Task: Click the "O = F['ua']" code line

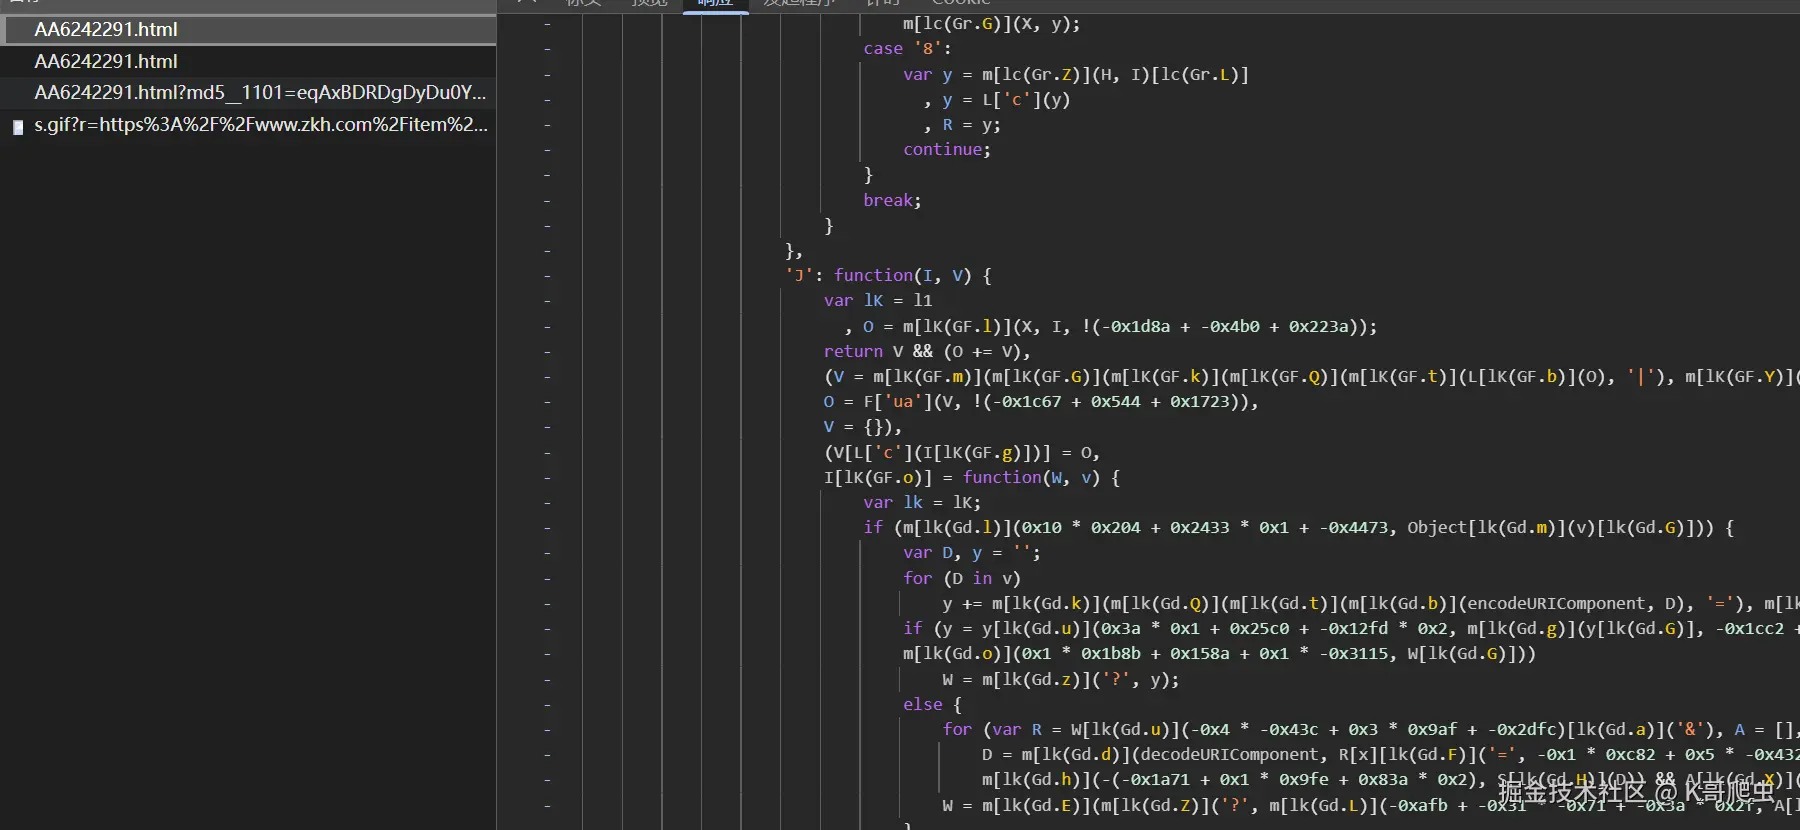Action: 1041,402
